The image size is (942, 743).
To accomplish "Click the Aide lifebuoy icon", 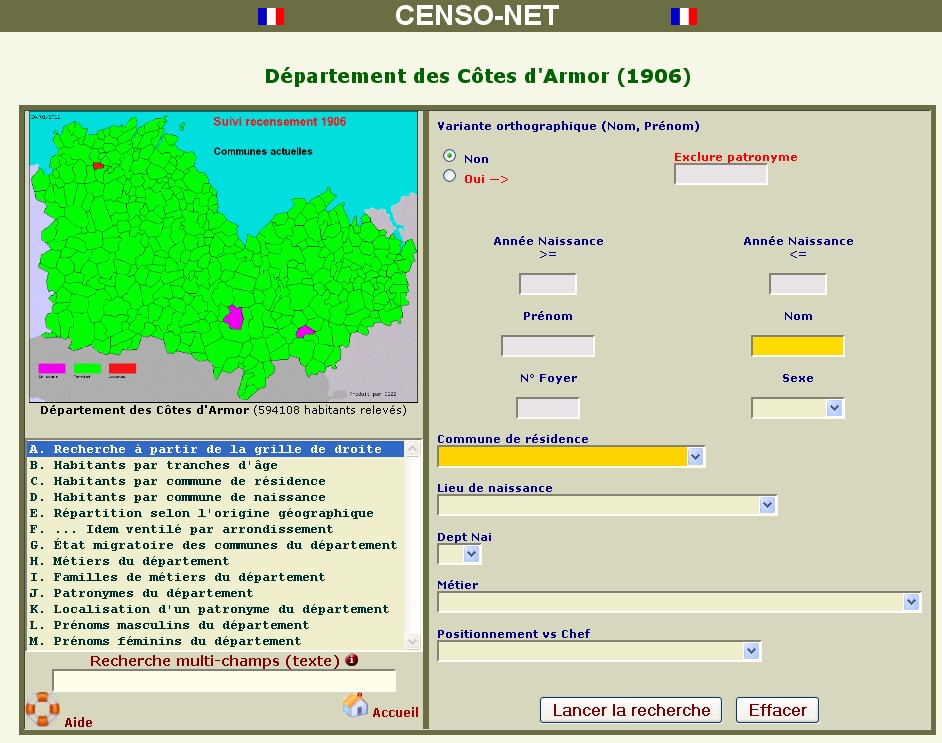I will (43, 708).
